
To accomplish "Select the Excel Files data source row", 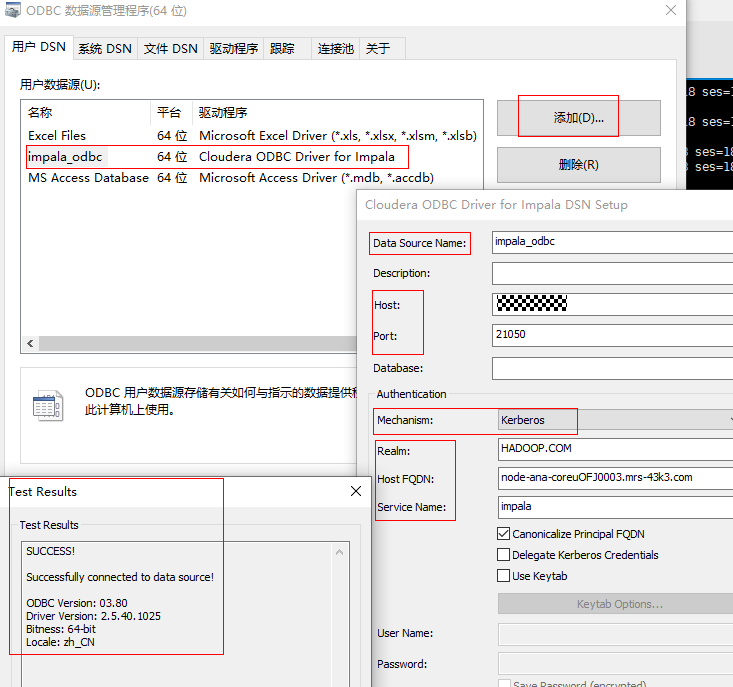I will point(252,136).
